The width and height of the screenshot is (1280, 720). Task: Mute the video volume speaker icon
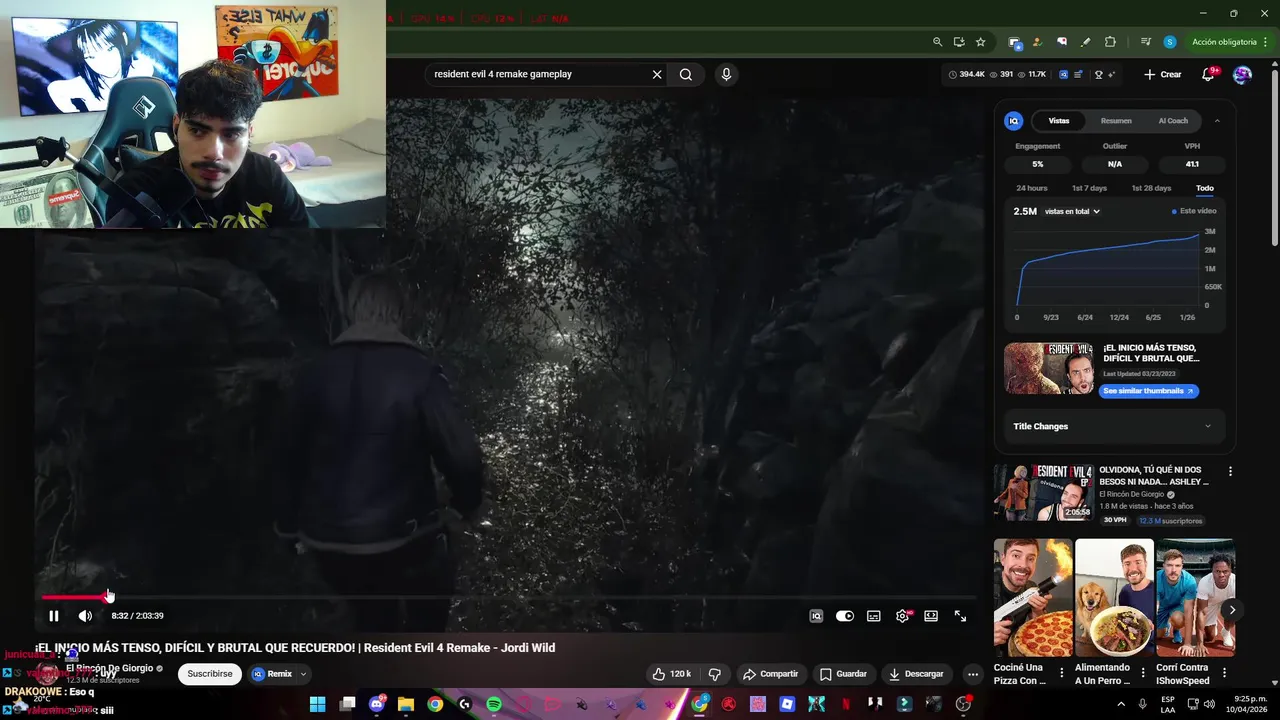coord(85,616)
